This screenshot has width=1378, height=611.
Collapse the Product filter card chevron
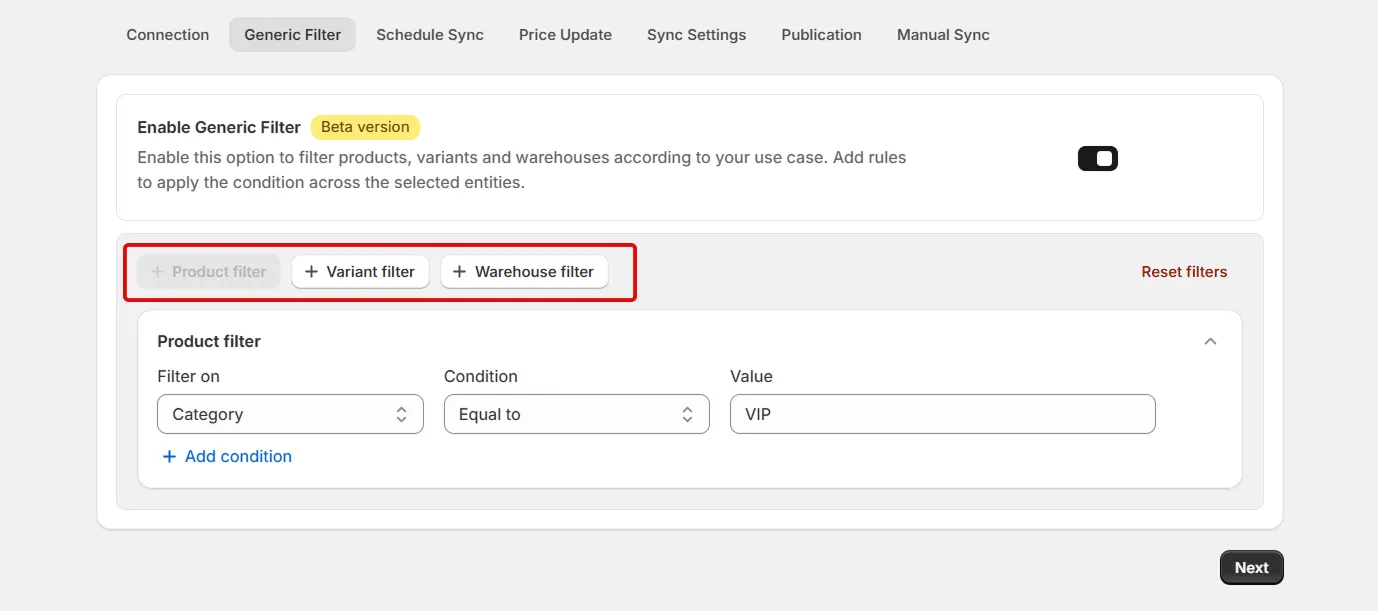[1210, 342]
